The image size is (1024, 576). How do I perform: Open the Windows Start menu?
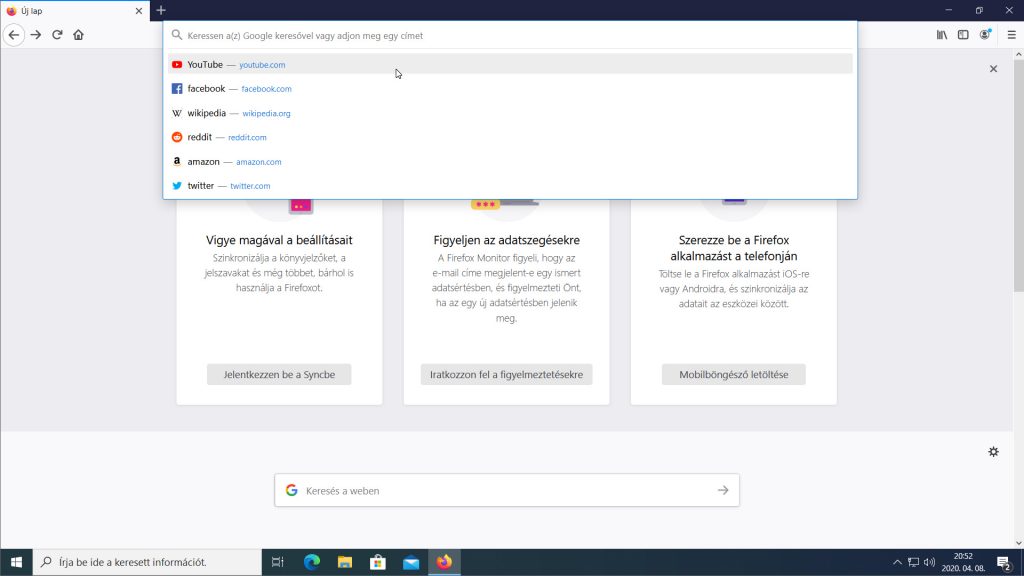tap(16, 562)
